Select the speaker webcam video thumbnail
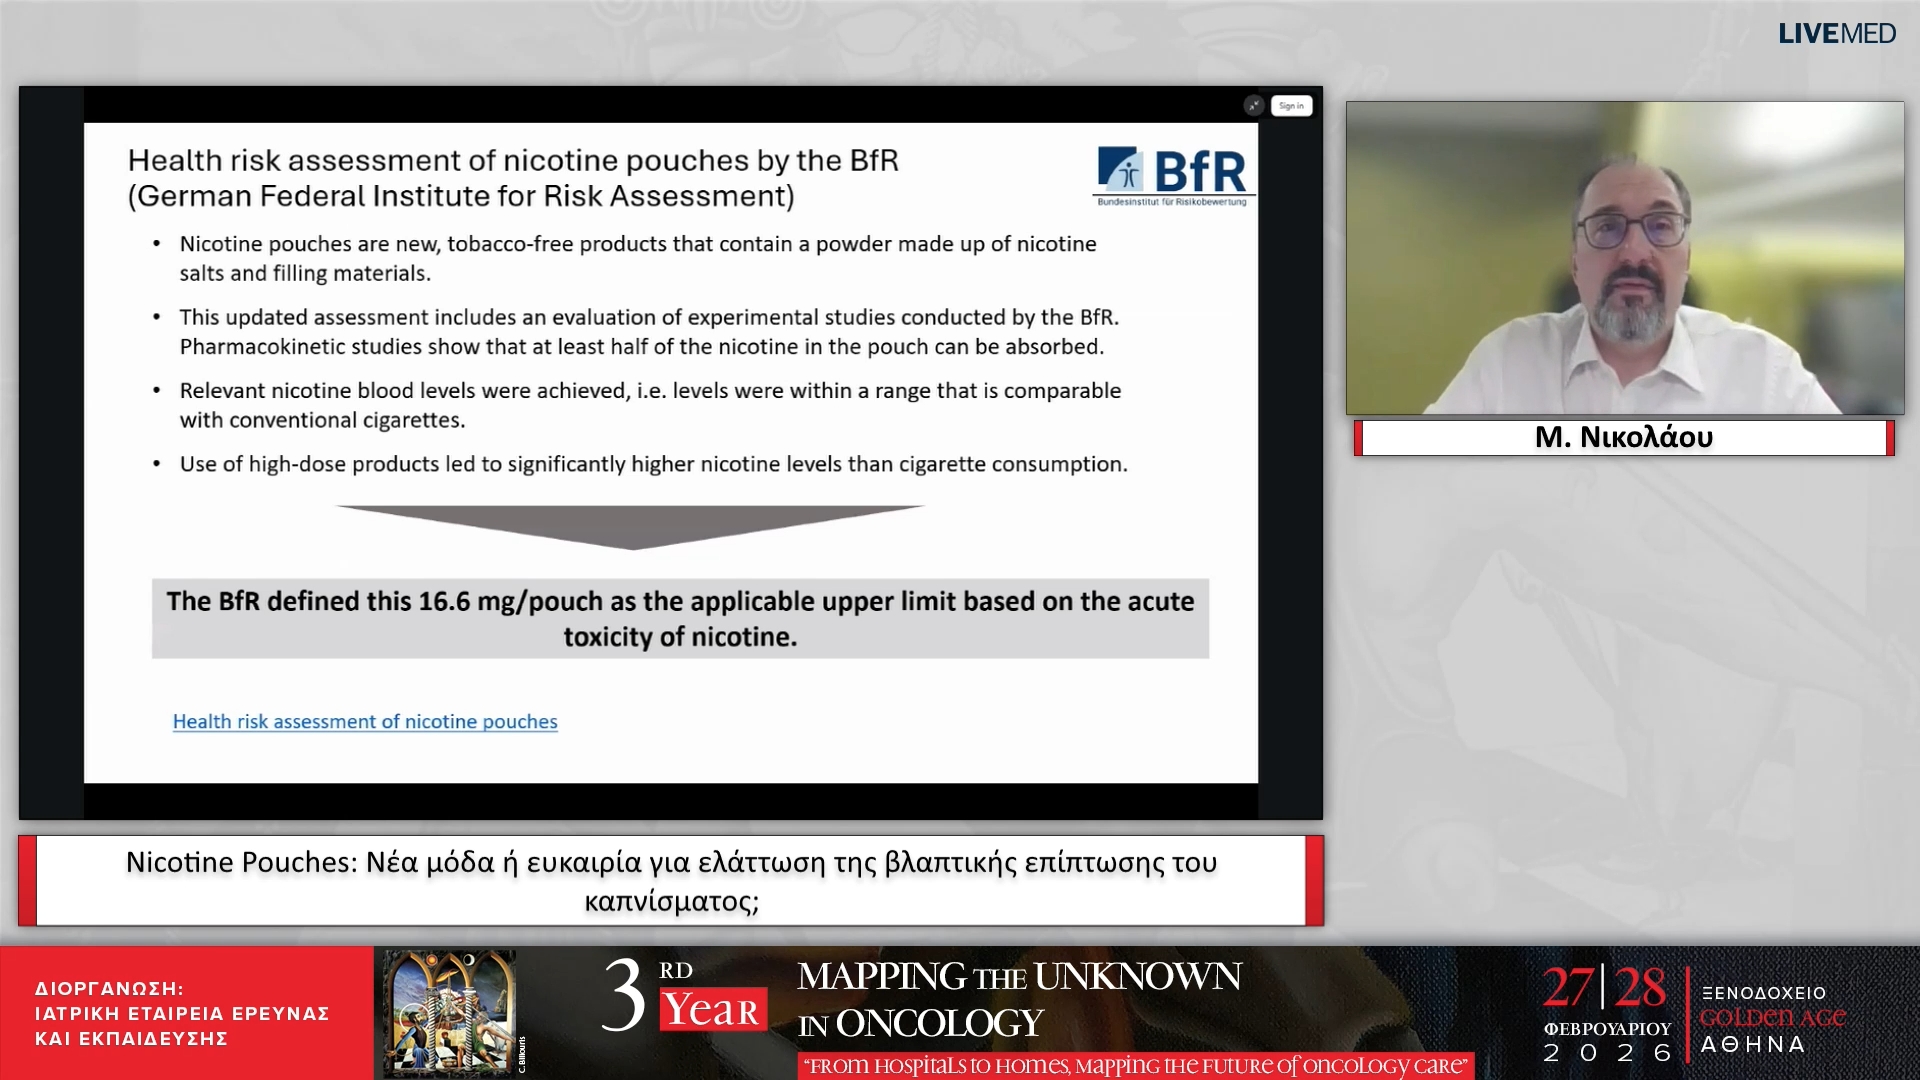 (x=1624, y=257)
